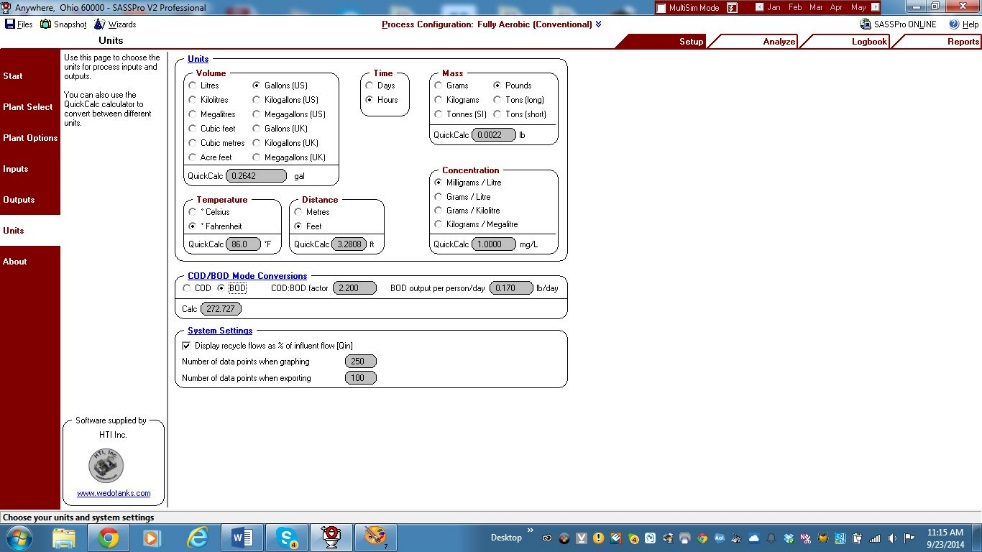
Task: Open the Wizards tool
Action: [x=99, y=24]
